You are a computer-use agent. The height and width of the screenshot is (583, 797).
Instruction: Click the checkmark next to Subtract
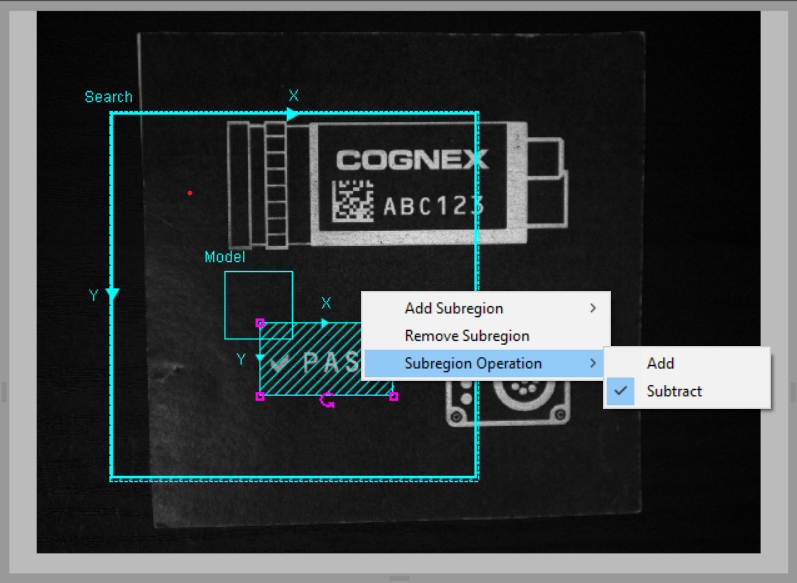621,391
